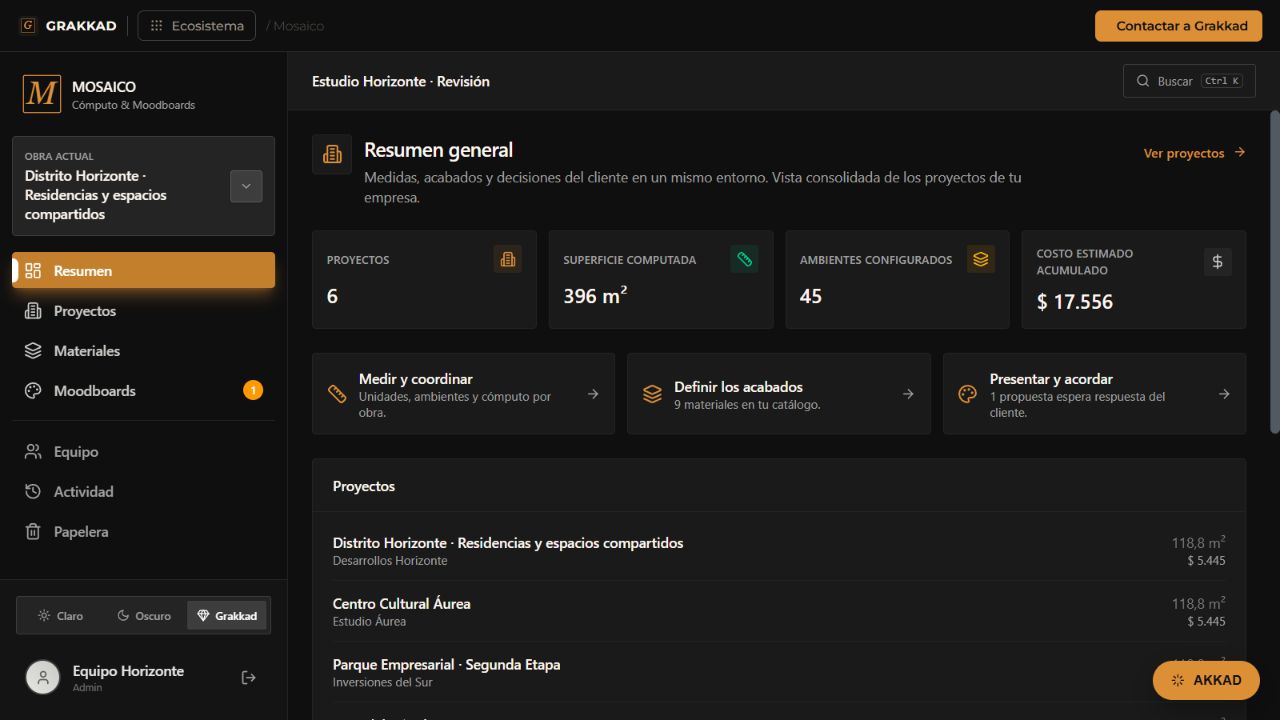Open Centro Cultural Áurea project row
1280x720 pixels.
pos(779,612)
